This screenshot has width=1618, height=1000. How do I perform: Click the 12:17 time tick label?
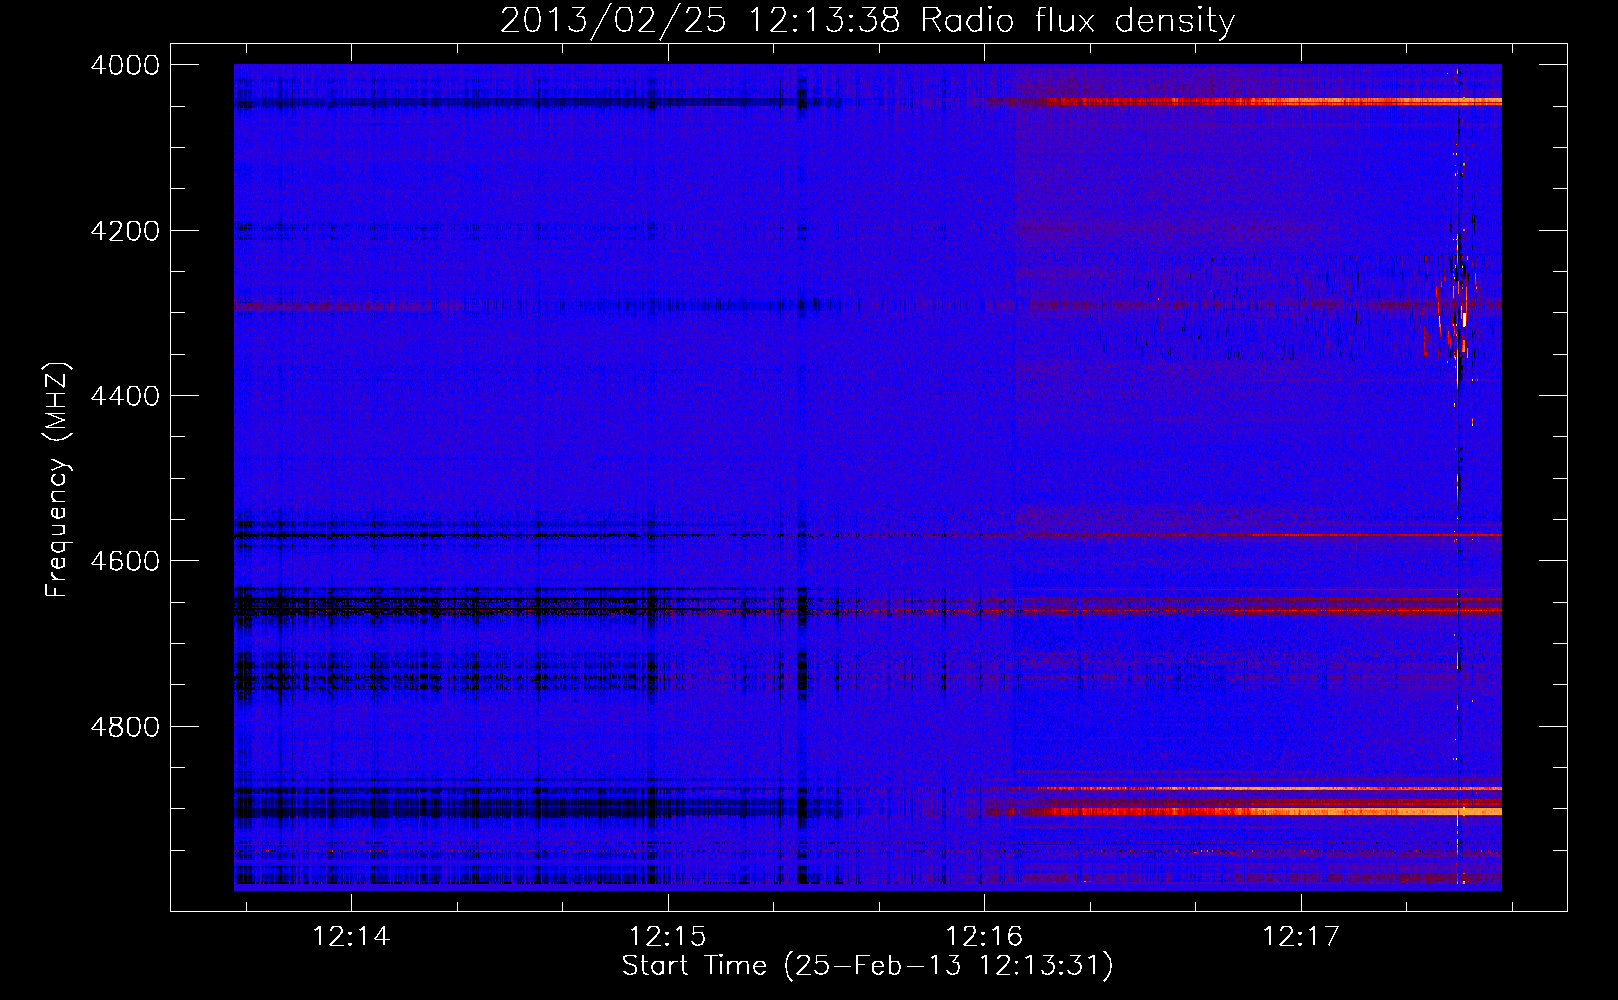pos(1300,937)
